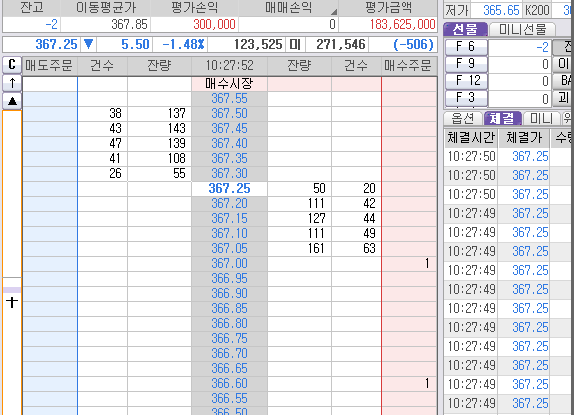The image size is (574, 415).
Task: Select price 367.30 in ladder
Action: tap(229, 173)
